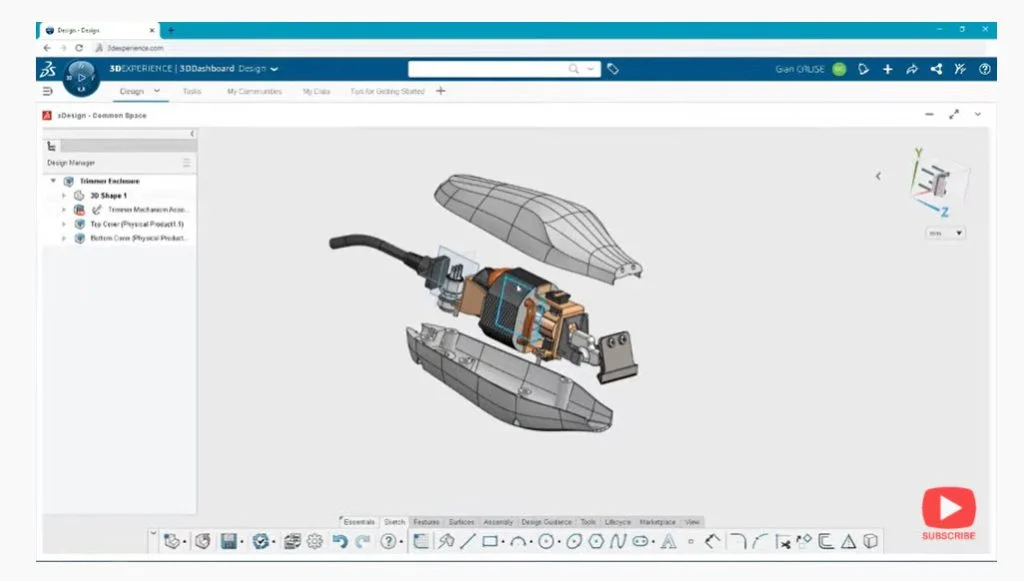
Task: Click the Undo icon in the toolbar
Action: (x=340, y=541)
